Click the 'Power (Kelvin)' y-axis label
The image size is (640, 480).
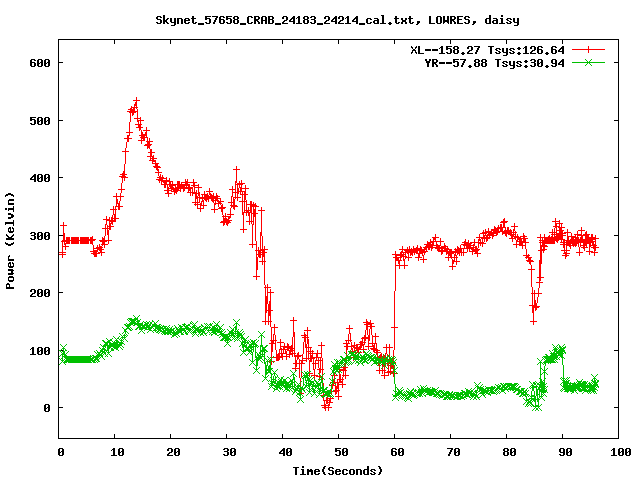pos(10,241)
